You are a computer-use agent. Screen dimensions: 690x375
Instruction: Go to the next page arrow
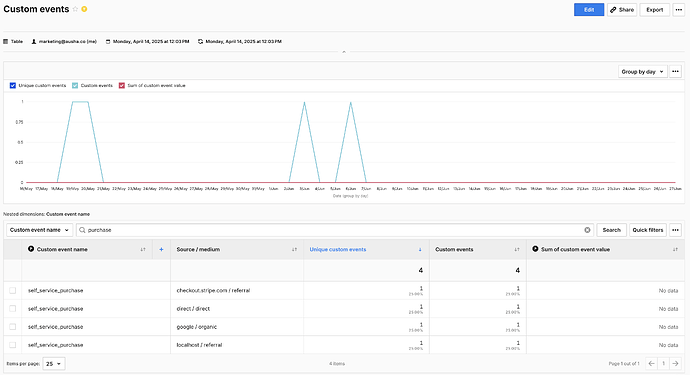click(x=675, y=364)
